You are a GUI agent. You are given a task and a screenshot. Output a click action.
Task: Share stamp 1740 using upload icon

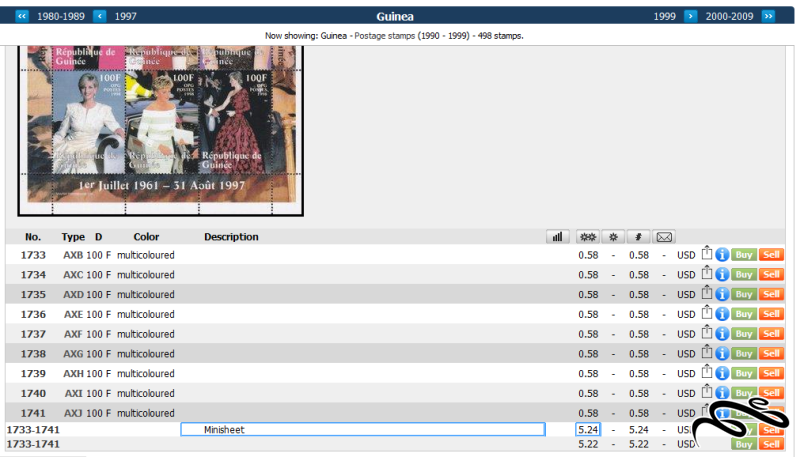coord(707,392)
